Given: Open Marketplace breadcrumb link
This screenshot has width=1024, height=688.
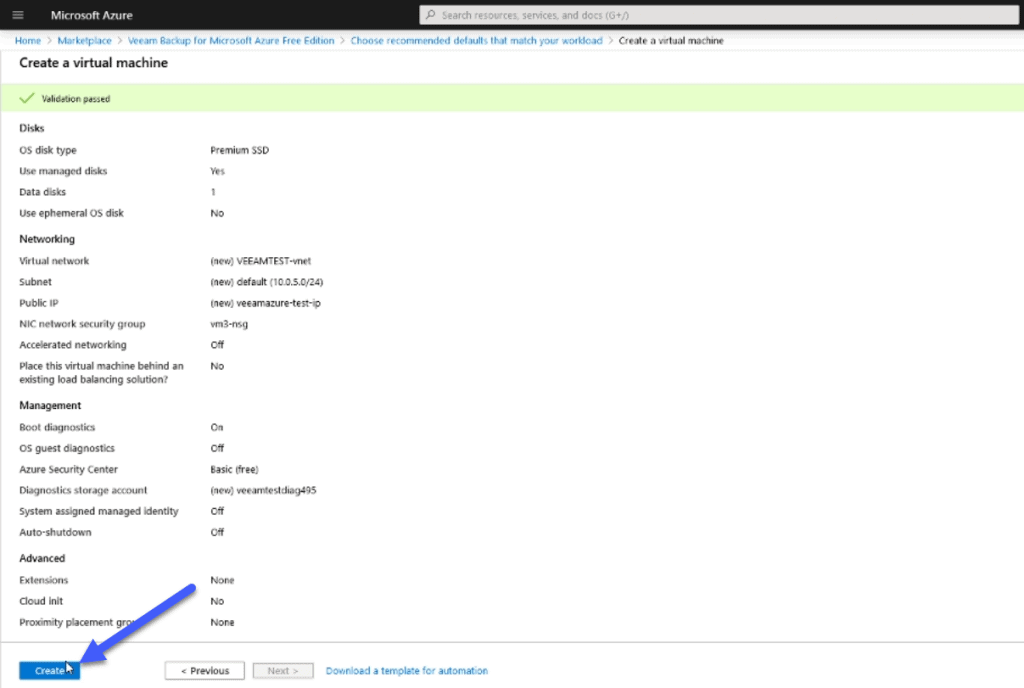Looking at the screenshot, I should click(x=84, y=40).
